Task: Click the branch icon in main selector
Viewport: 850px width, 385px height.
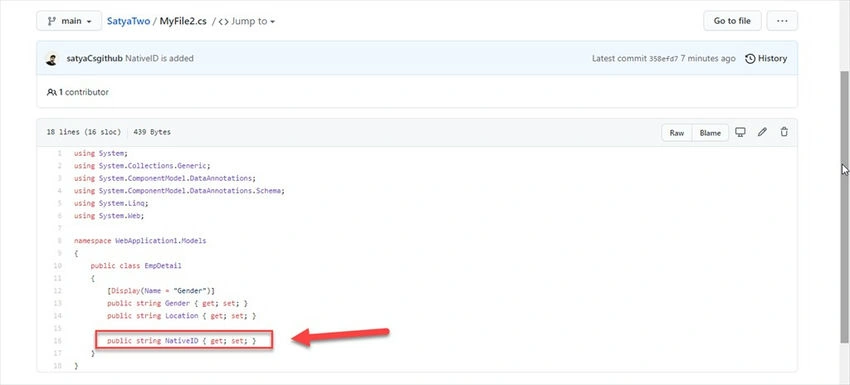Action: coord(51,21)
